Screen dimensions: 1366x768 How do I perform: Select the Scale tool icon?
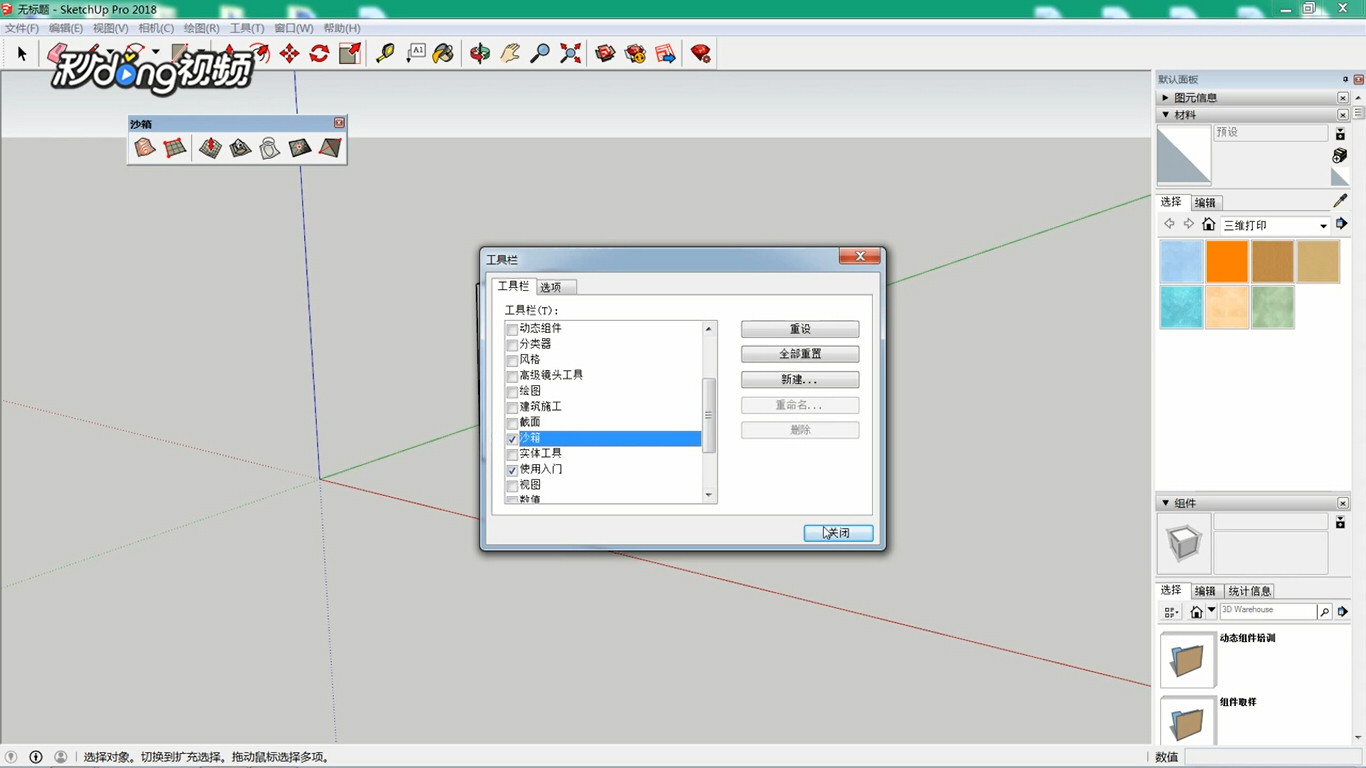pyautogui.click(x=349, y=54)
